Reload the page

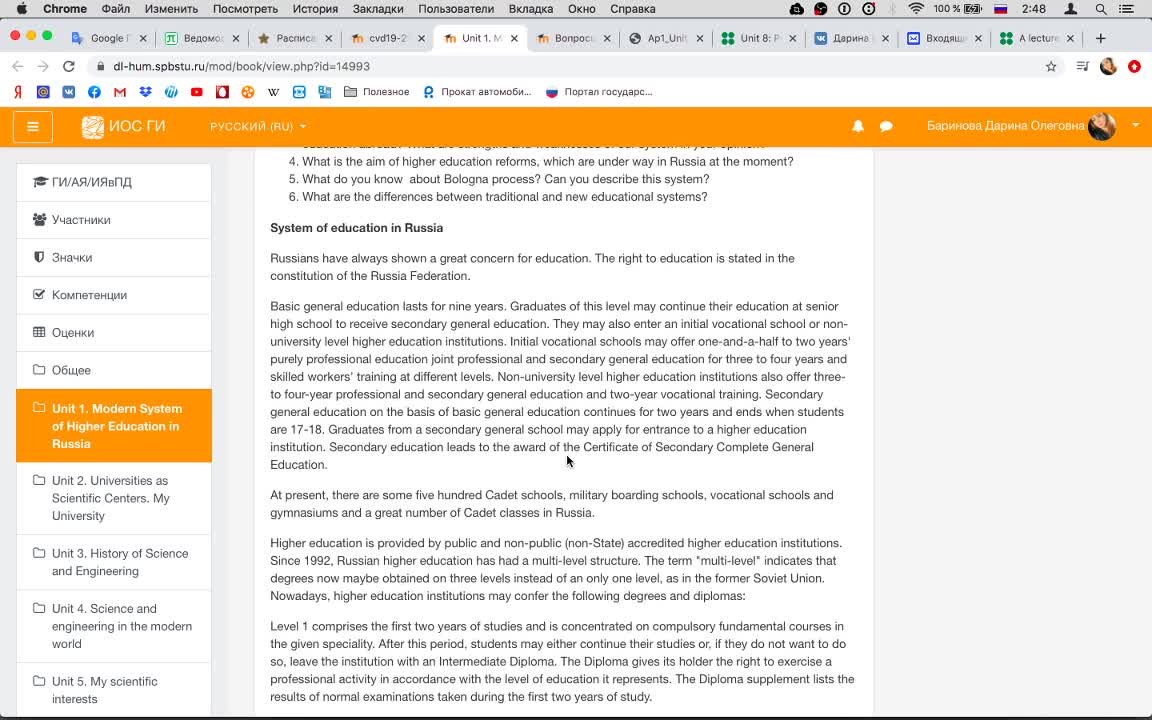tap(68, 66)
